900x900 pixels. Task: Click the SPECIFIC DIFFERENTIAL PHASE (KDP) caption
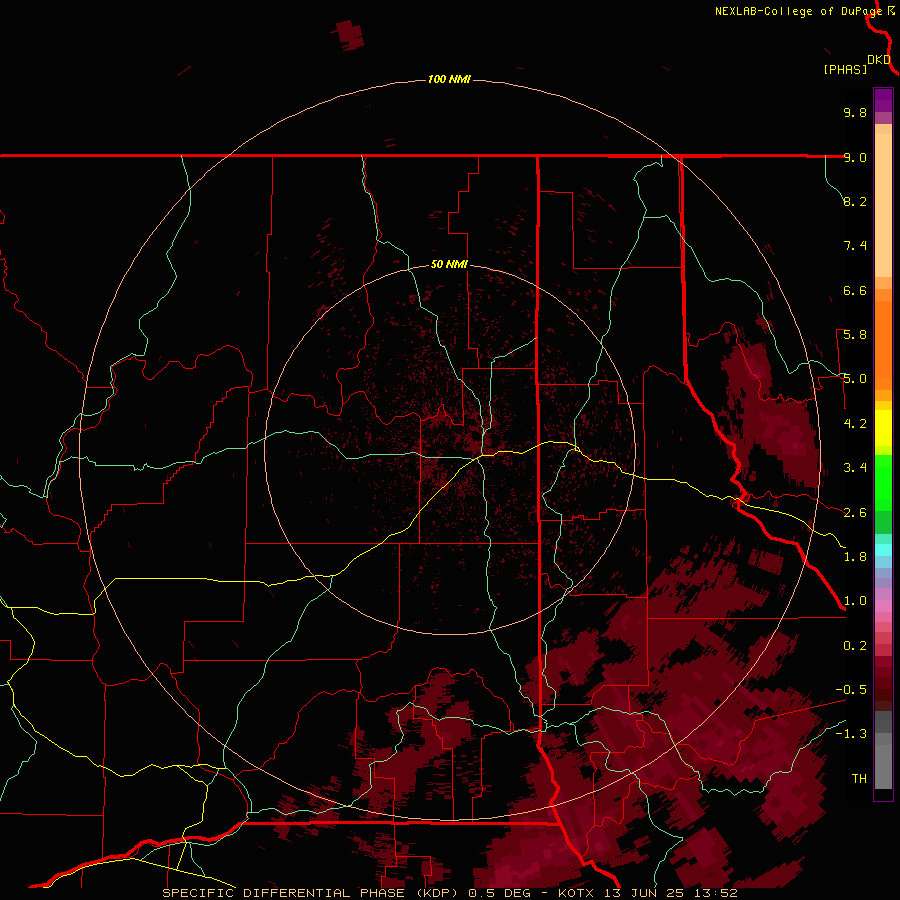[x=312, y=893]
